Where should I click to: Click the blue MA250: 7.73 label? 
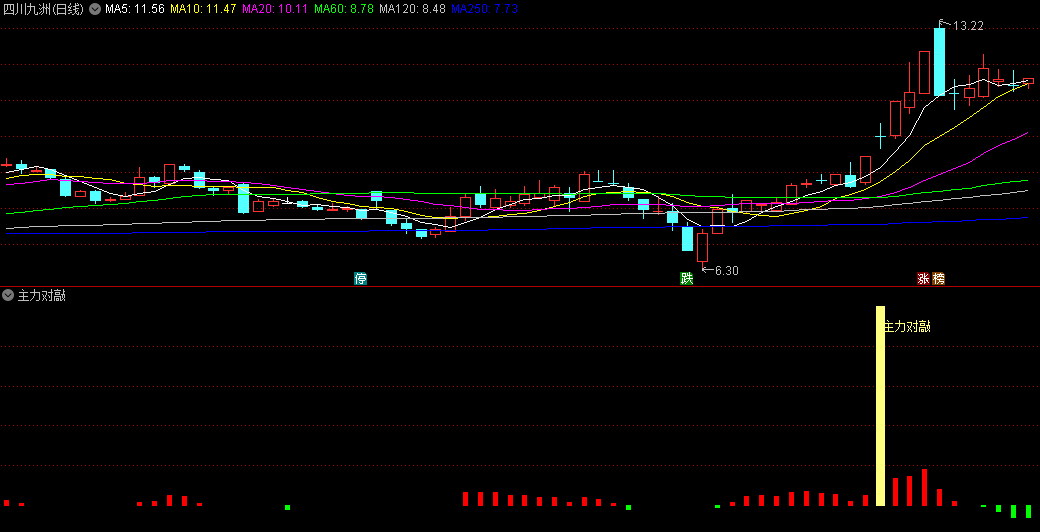(484, 9)
